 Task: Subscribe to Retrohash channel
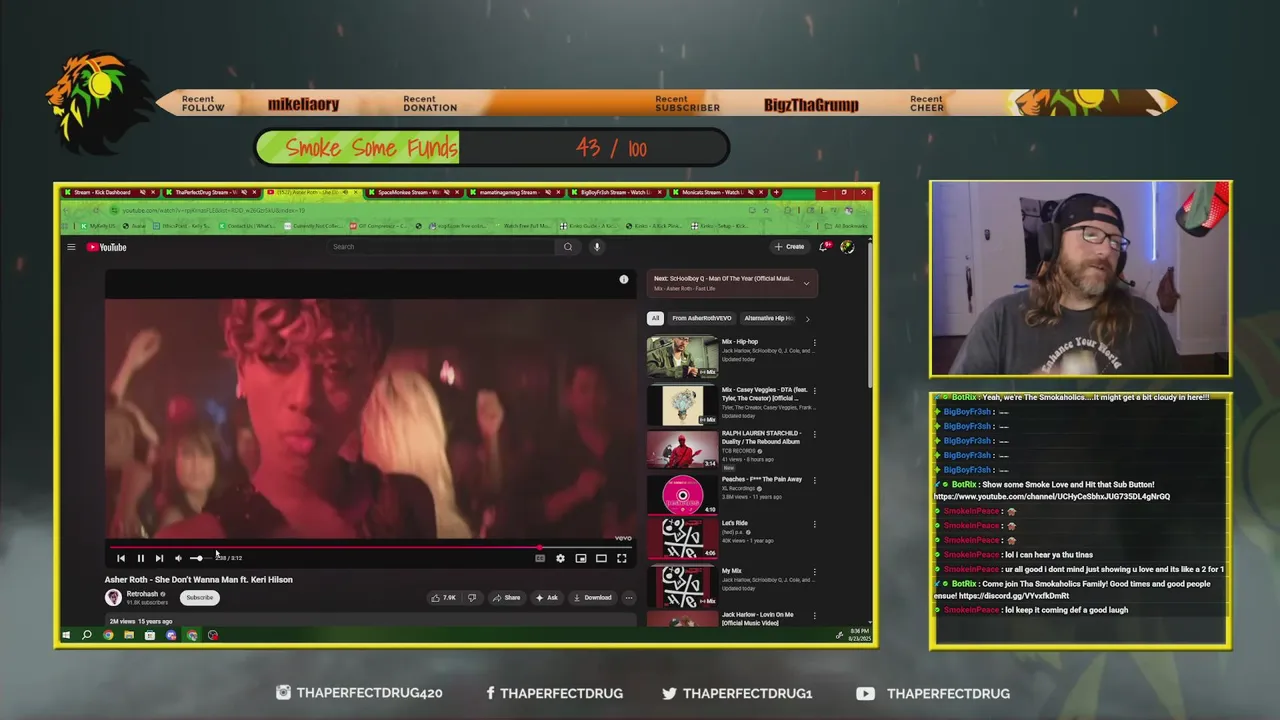[x=199, y=598]
